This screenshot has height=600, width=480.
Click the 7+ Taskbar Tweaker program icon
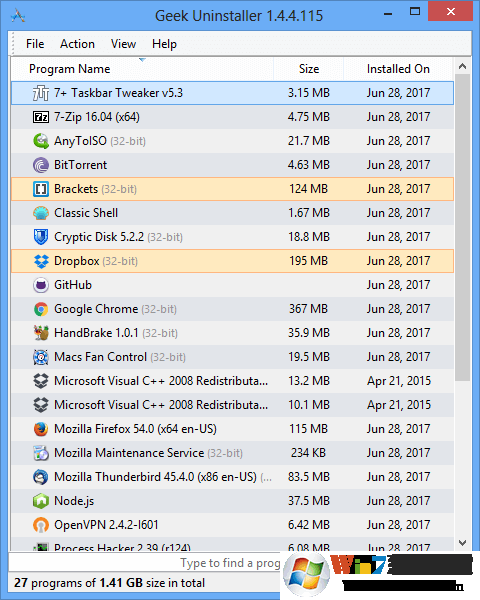(x=41, y=93)
